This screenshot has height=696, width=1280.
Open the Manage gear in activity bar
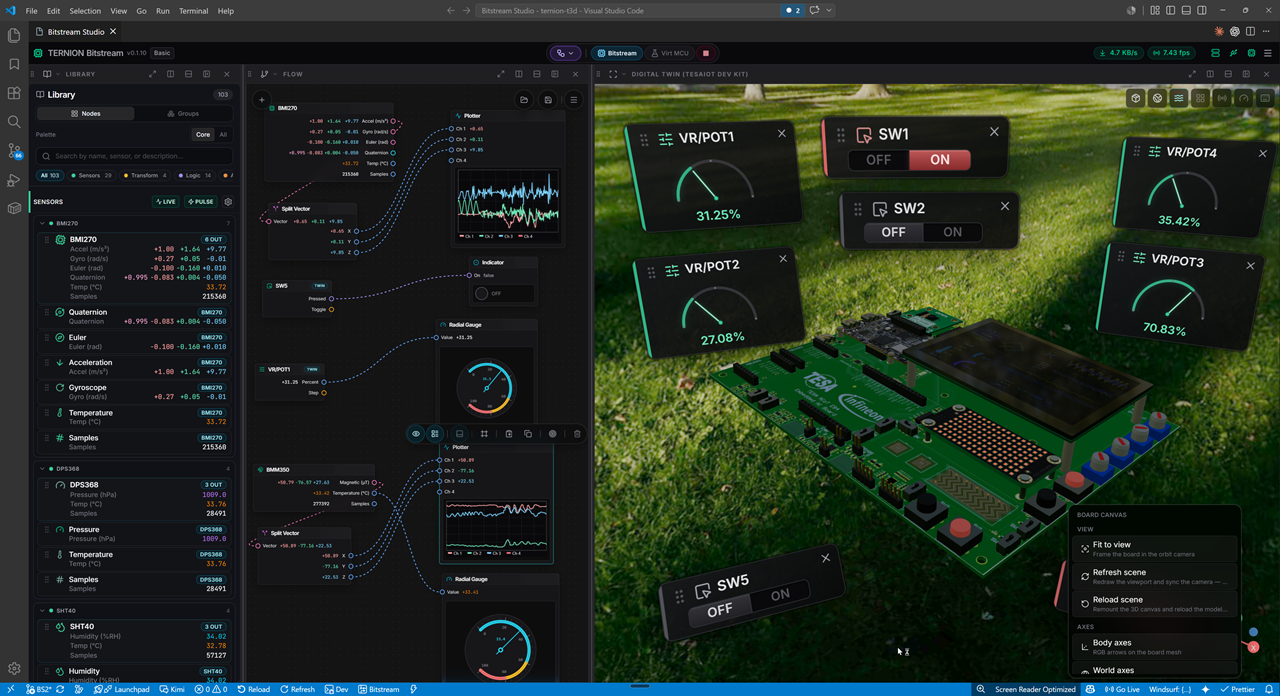click(14, 668)
